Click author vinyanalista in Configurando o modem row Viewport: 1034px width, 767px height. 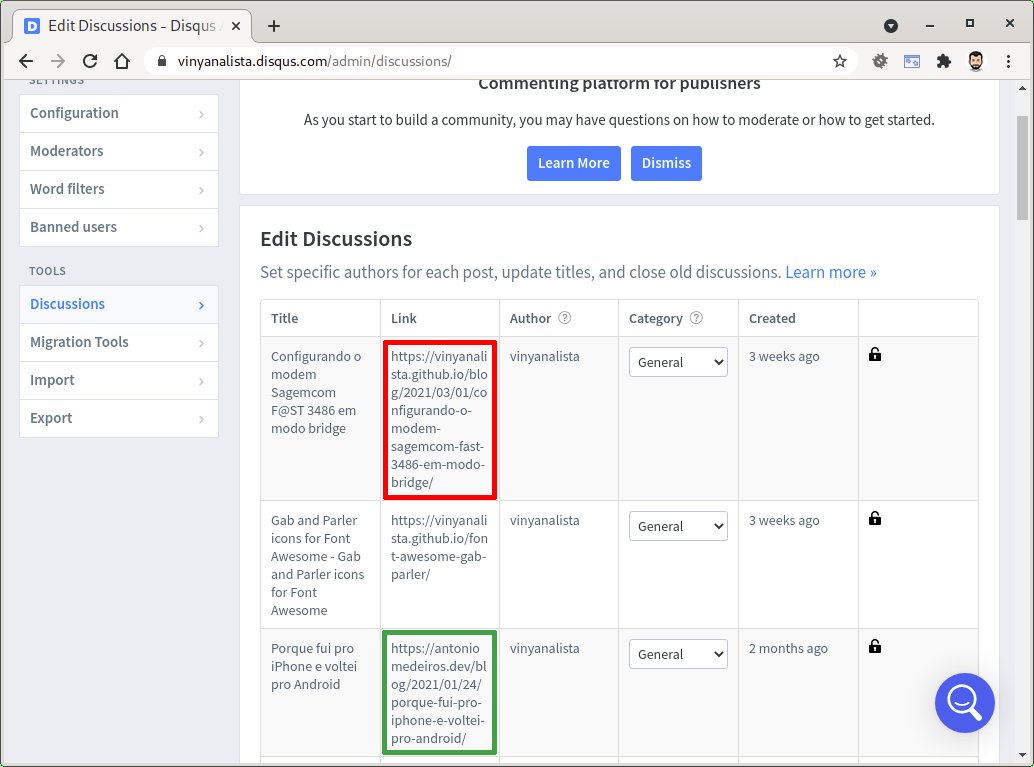545,356
